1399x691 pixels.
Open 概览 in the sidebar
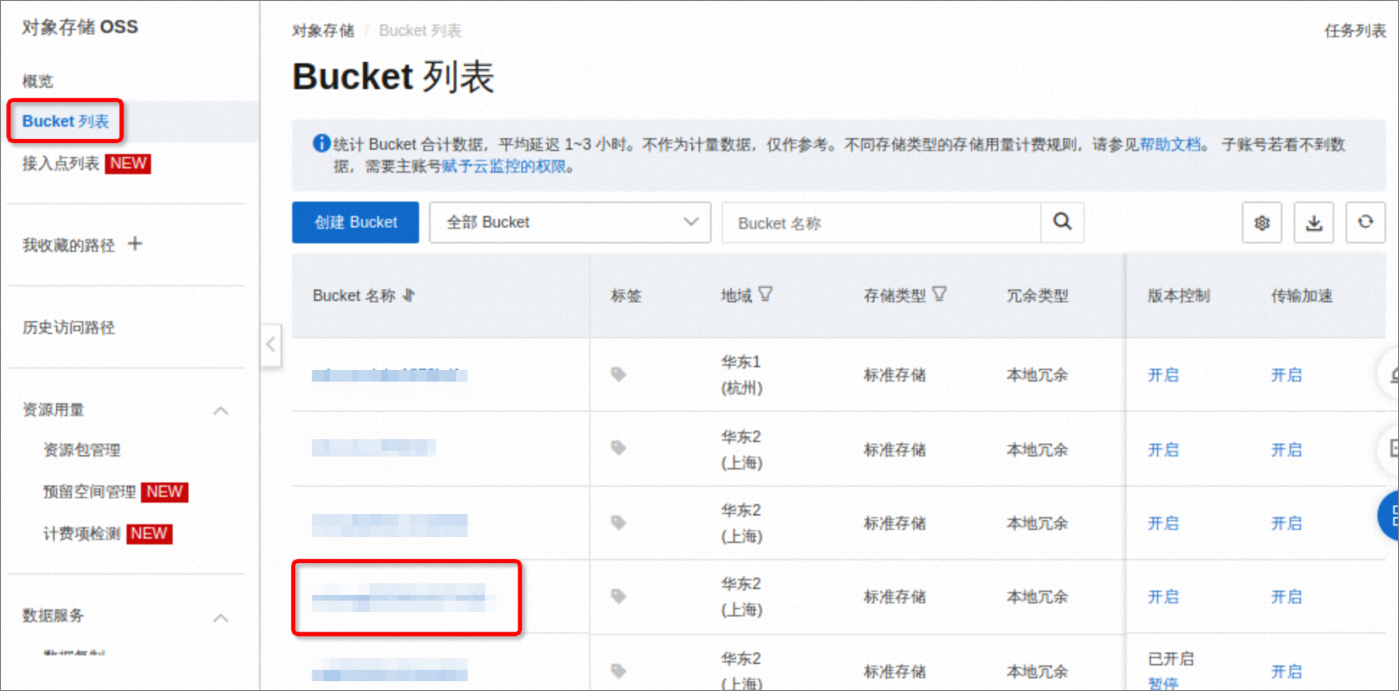[x=38, y=81]
